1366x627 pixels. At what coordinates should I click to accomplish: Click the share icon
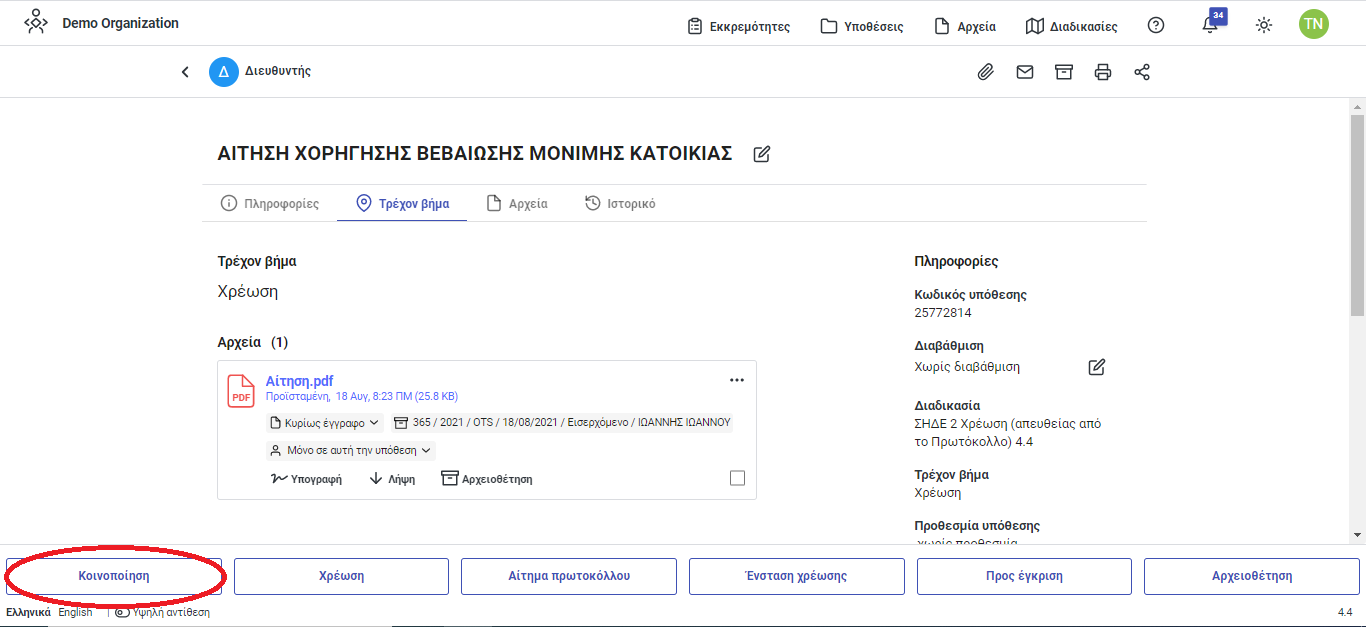point(1142,72)
